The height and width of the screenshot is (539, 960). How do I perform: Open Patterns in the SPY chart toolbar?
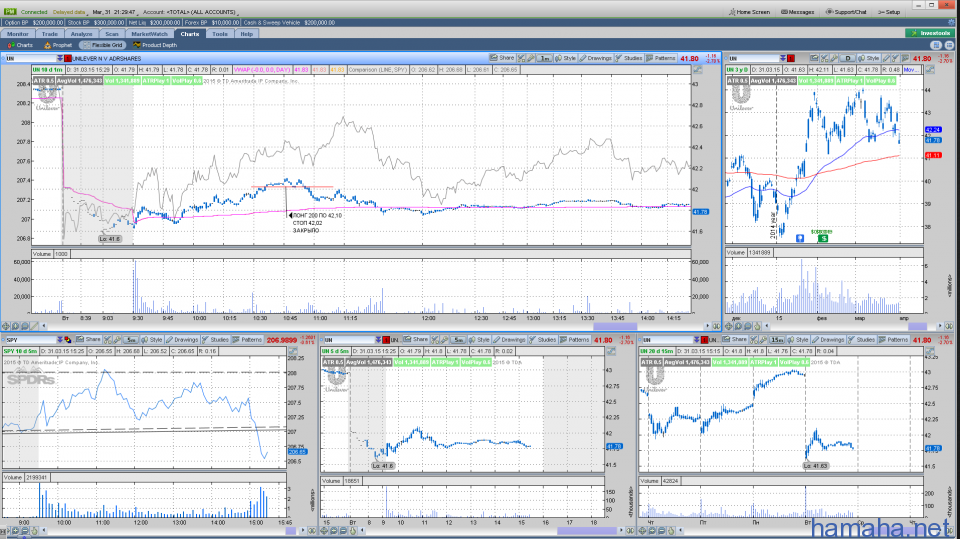tap(247, 339)
